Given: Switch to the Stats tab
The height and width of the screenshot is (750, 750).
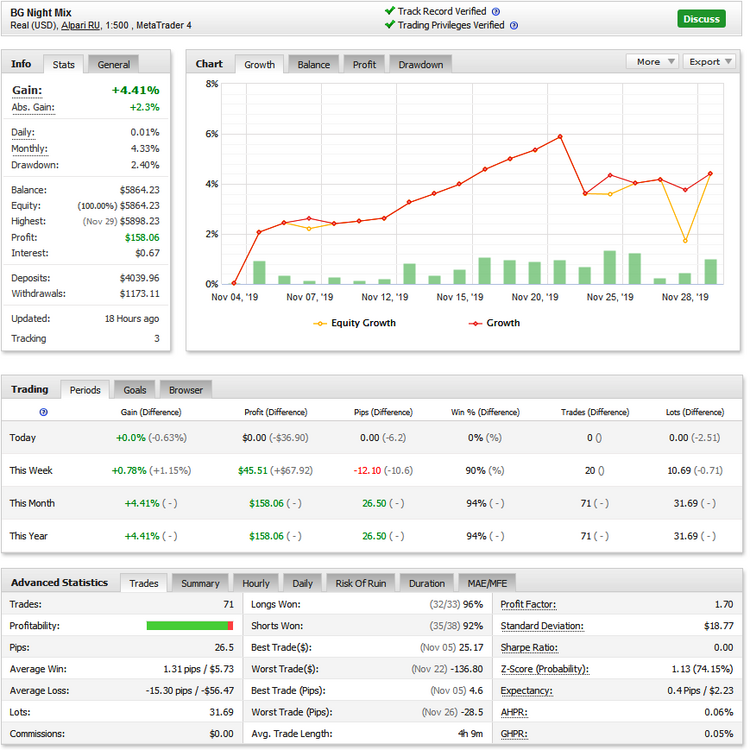Looking at the screenshot, I should [x=64, y=65].
